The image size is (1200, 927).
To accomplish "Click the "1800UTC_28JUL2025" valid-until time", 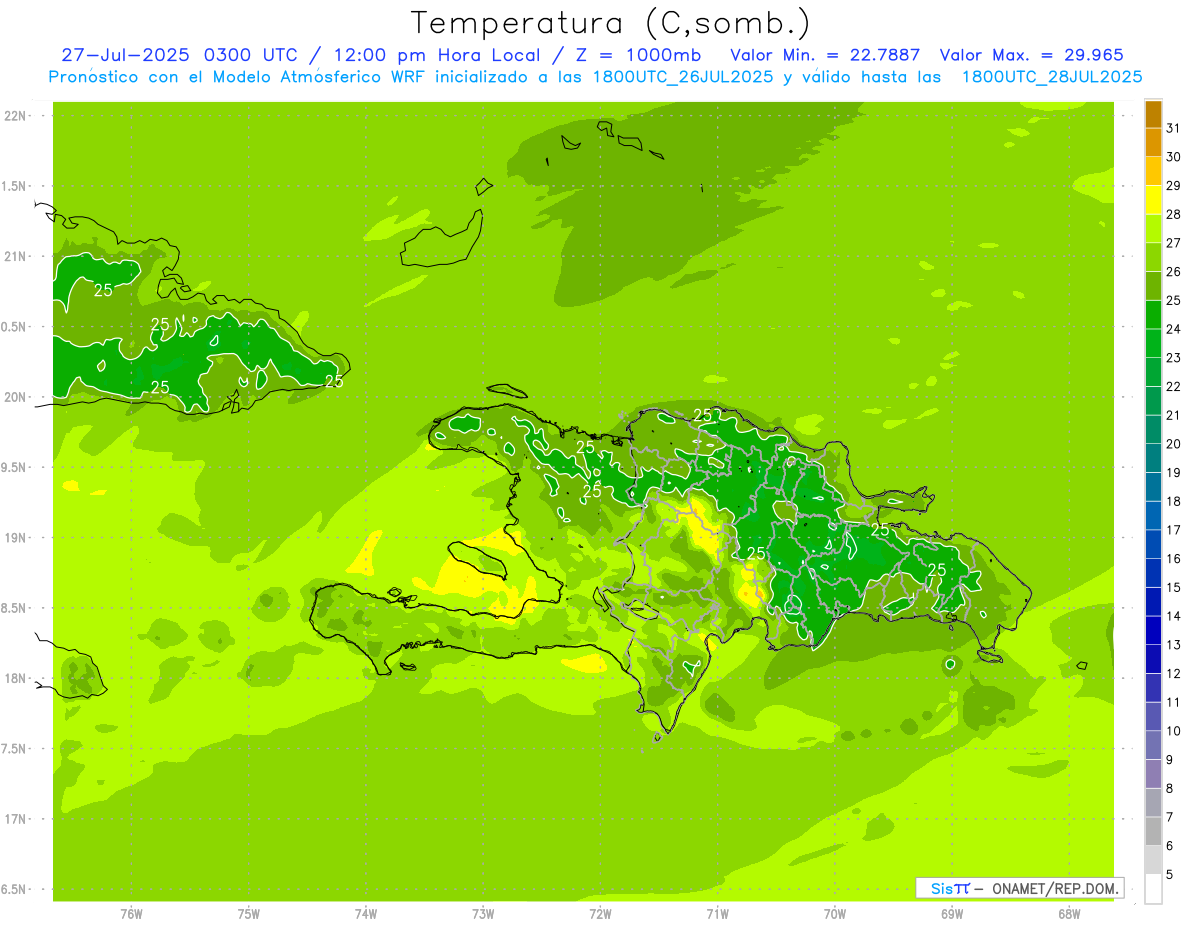I will point(1051,77).
